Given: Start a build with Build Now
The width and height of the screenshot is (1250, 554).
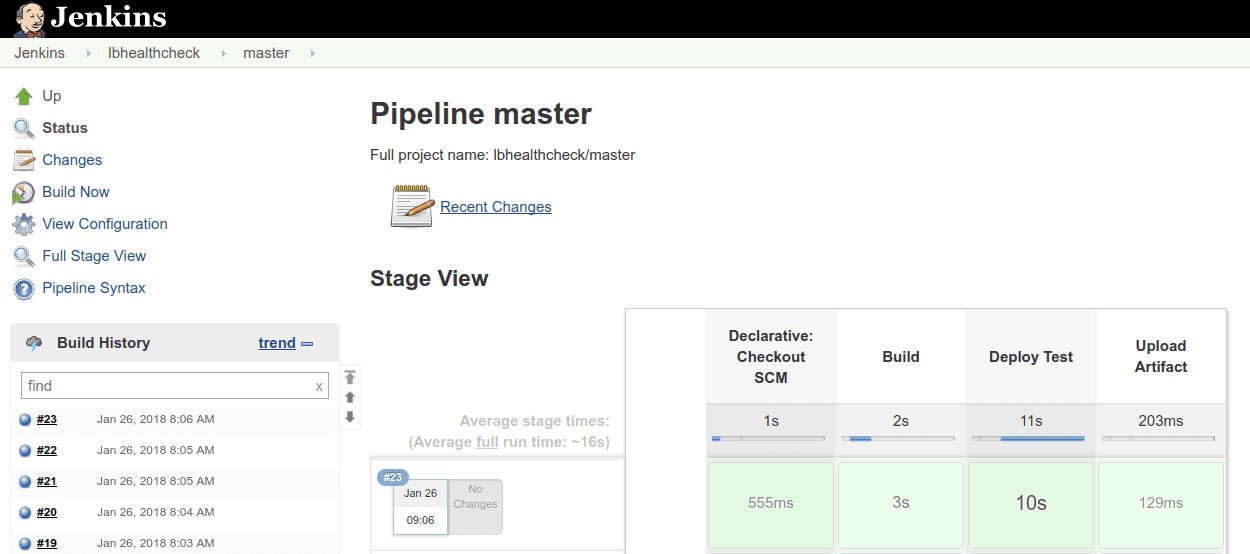Looking at the screenshot, I should point(76,192).
